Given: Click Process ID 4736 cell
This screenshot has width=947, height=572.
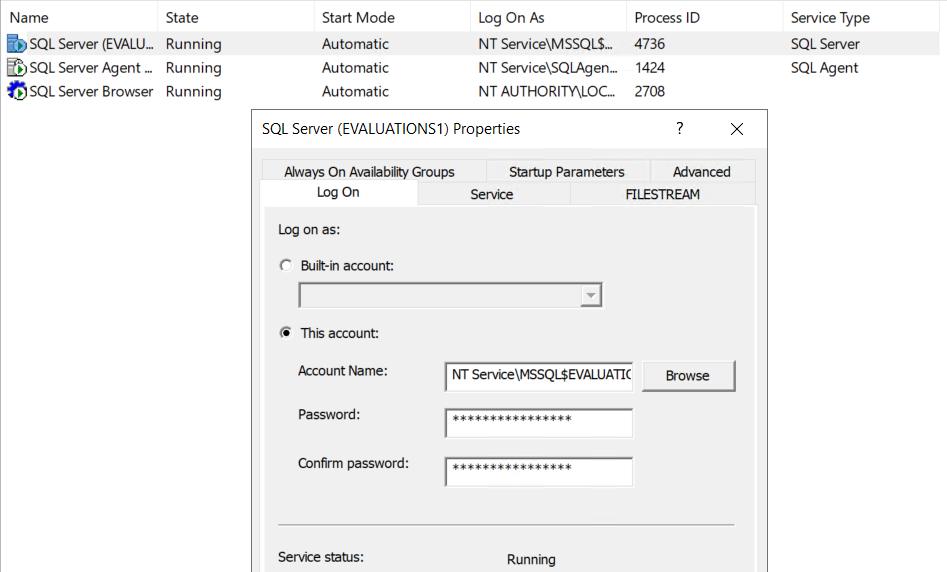Looking at the screenshot, I should pos(649,43).
